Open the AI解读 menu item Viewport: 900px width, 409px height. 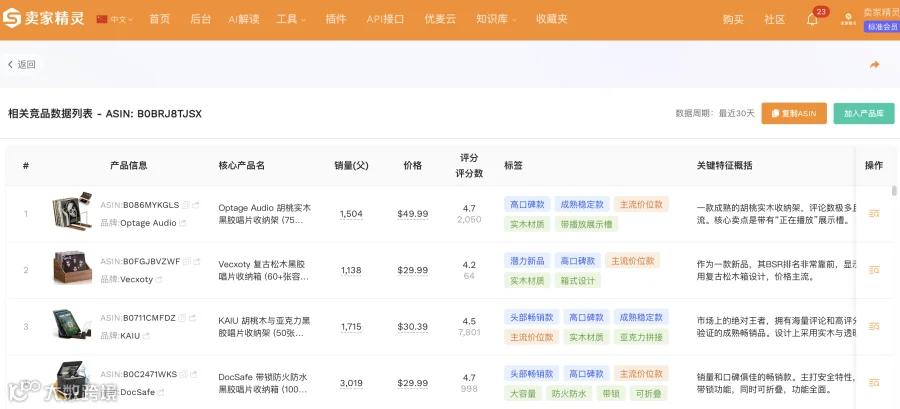point(243,19)
